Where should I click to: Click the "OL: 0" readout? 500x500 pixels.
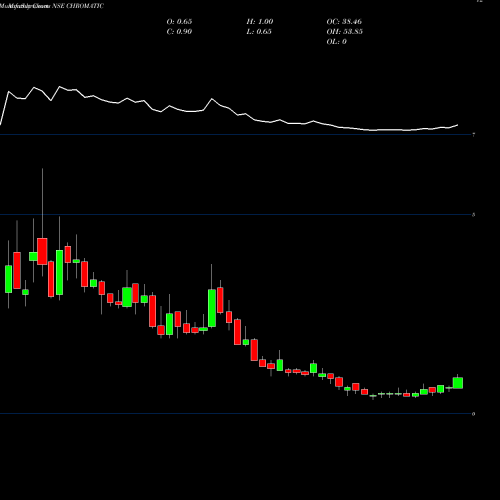(336, 42)
